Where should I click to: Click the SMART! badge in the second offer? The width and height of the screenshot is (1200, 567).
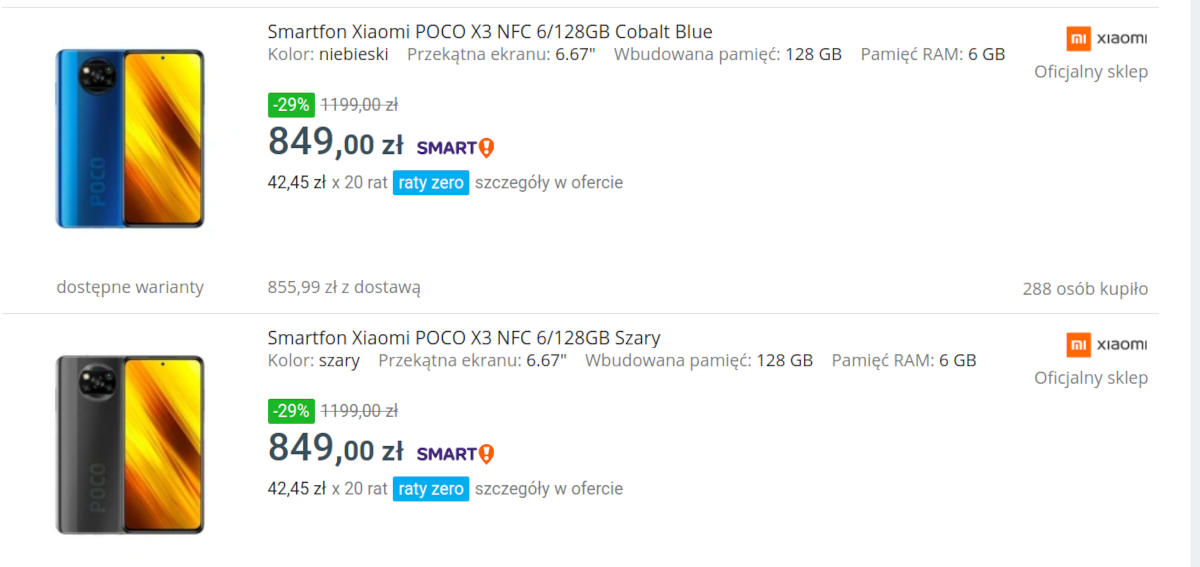455,454
